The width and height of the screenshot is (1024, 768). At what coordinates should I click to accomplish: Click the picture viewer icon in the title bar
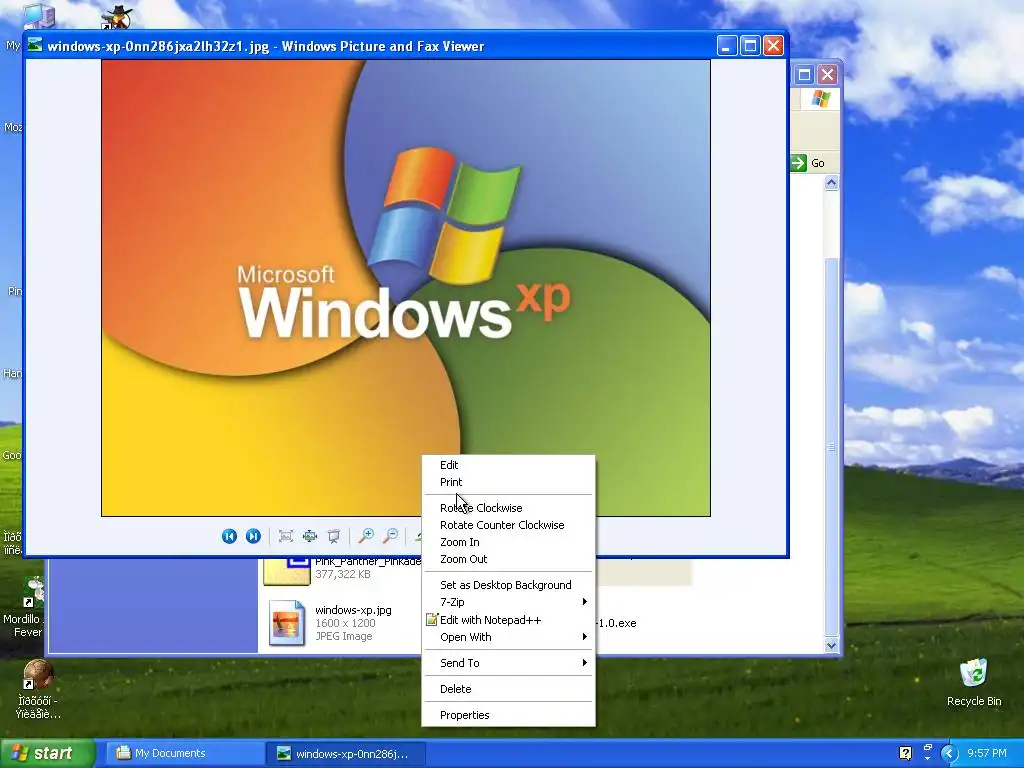(35, 45)
